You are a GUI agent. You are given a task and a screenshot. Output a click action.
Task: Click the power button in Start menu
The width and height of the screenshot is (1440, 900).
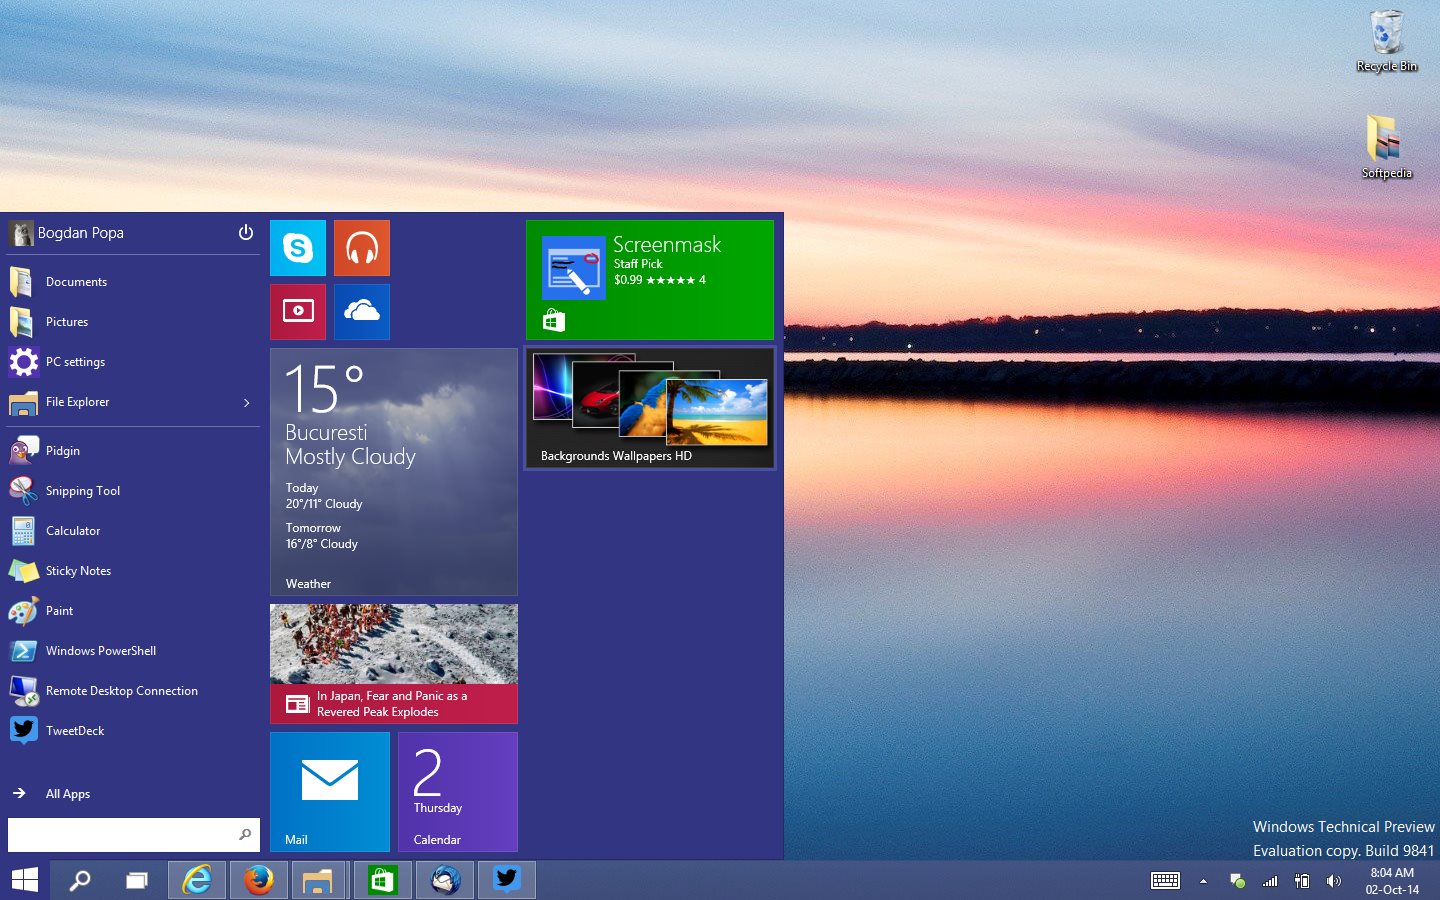click(x=246, y=233)
